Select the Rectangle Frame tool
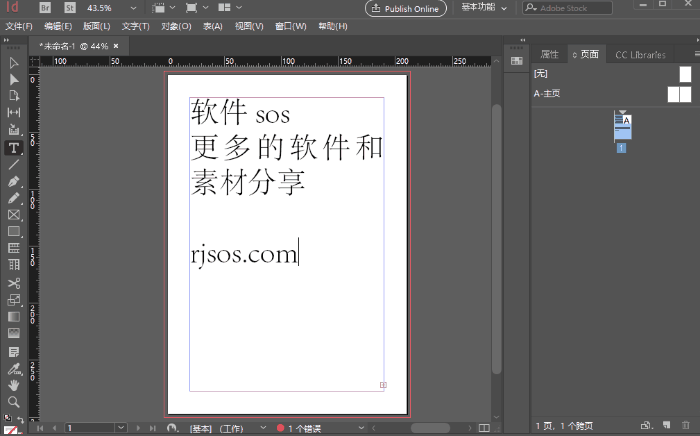This screenshot has height=436, width=700. [x=14, y=215]
